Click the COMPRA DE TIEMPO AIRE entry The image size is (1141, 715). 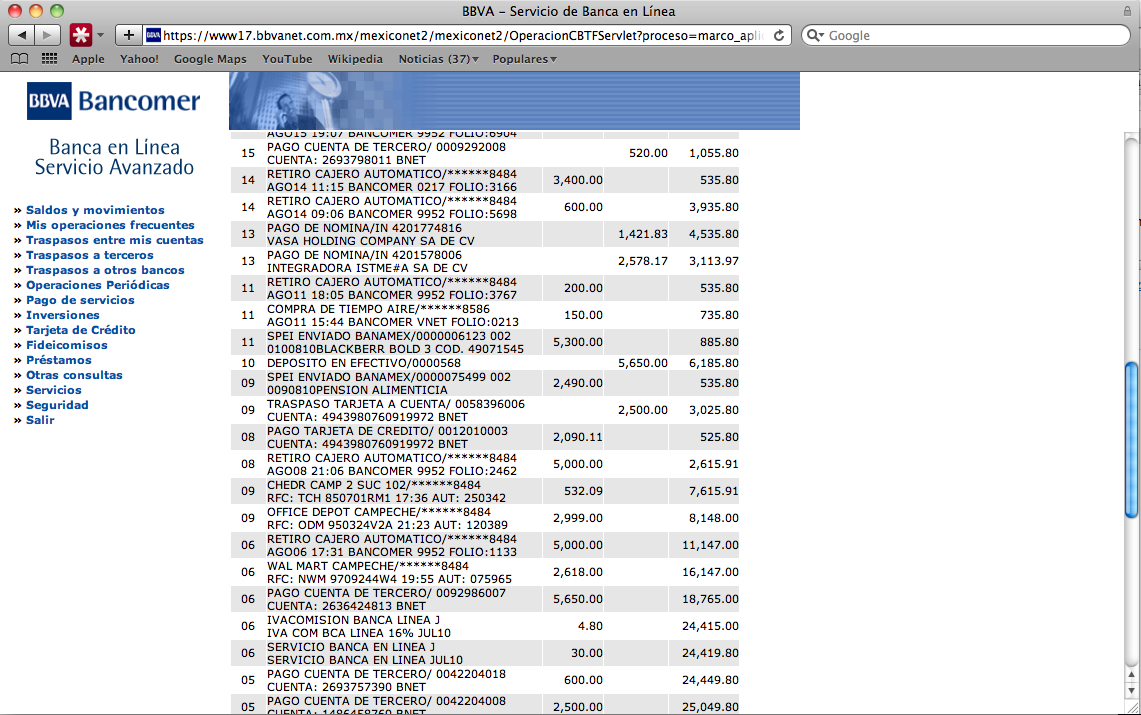coord(393,316)
